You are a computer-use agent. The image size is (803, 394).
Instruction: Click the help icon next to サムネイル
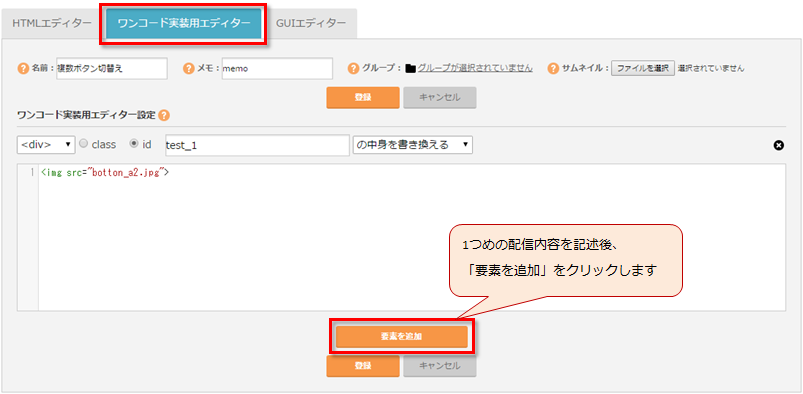(x=553, y=69)
